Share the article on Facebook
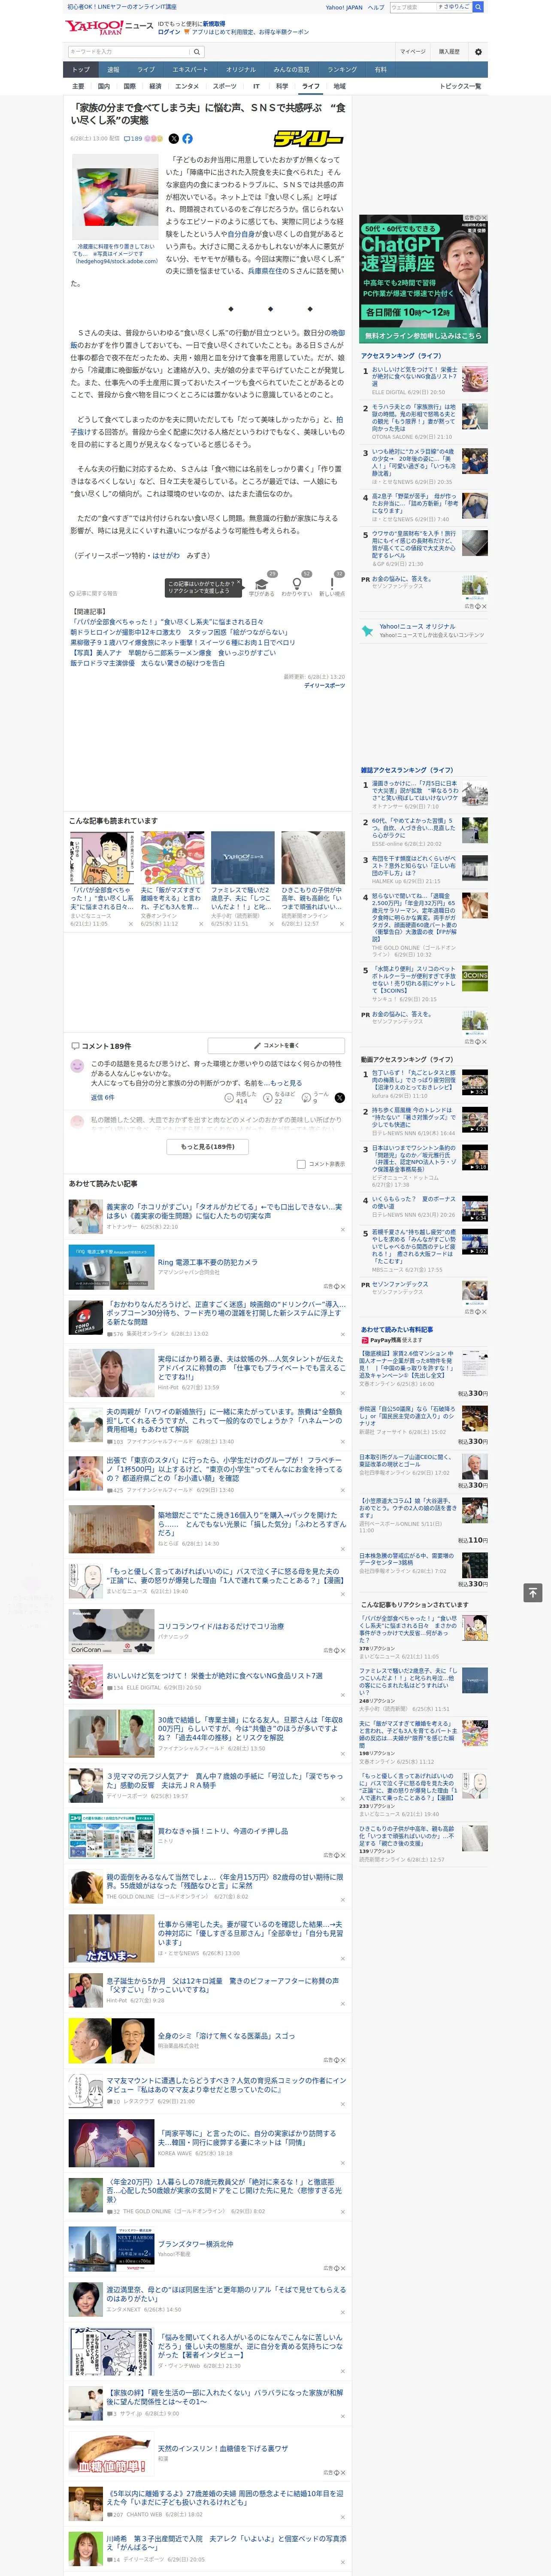The height and width of the screenshot is (2576, 551). tap(187, 139)
